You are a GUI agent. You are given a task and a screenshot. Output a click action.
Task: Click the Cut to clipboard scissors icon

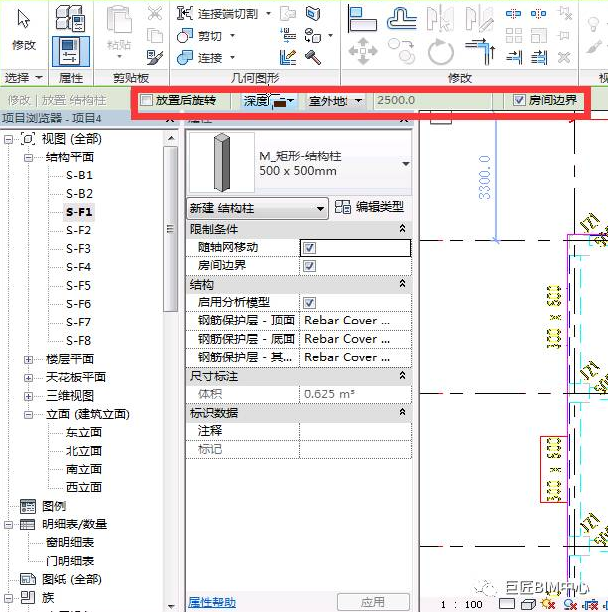click(155, 13)
